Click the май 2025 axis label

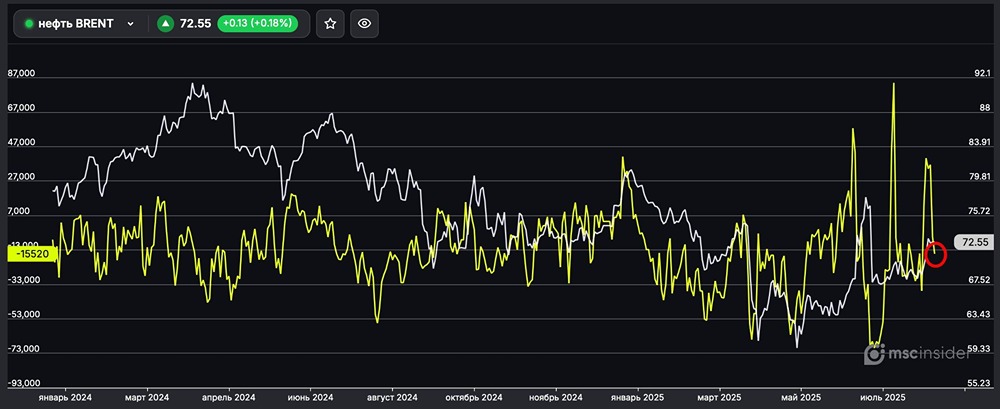point(802,396)
